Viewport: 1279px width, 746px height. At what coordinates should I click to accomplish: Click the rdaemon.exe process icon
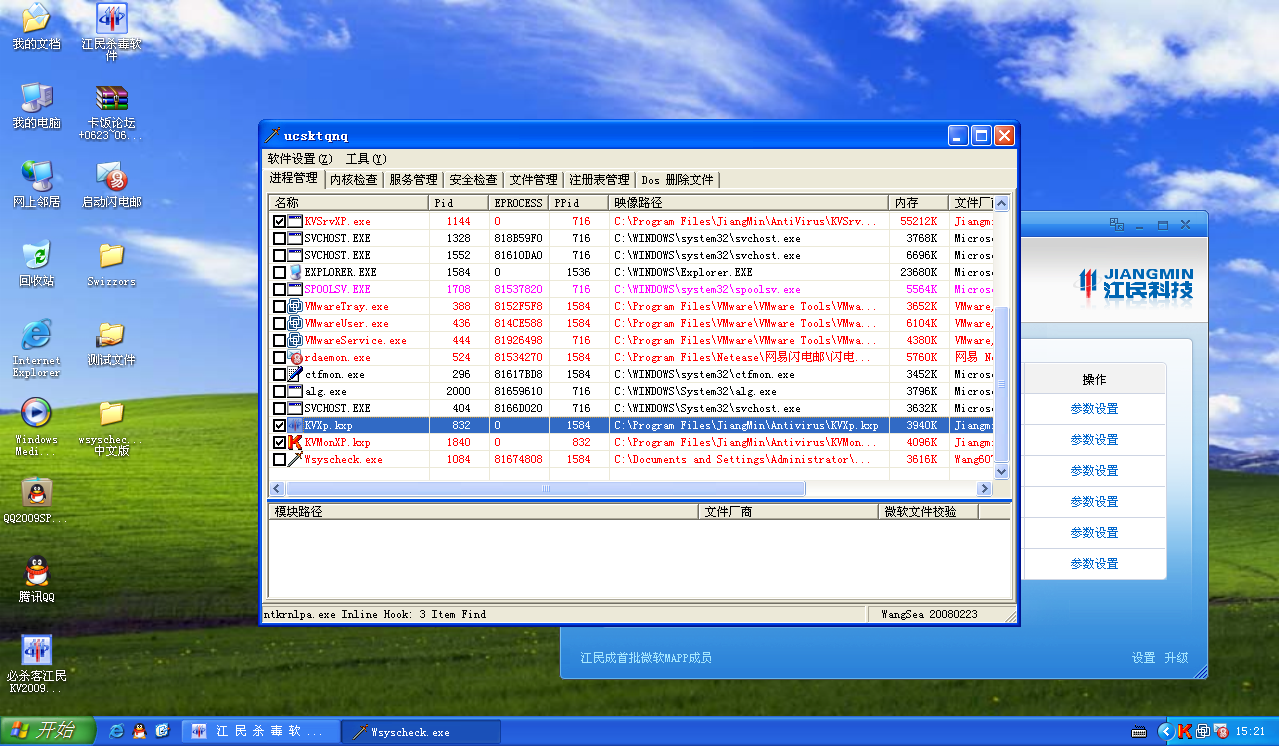[x=295, y=357]
